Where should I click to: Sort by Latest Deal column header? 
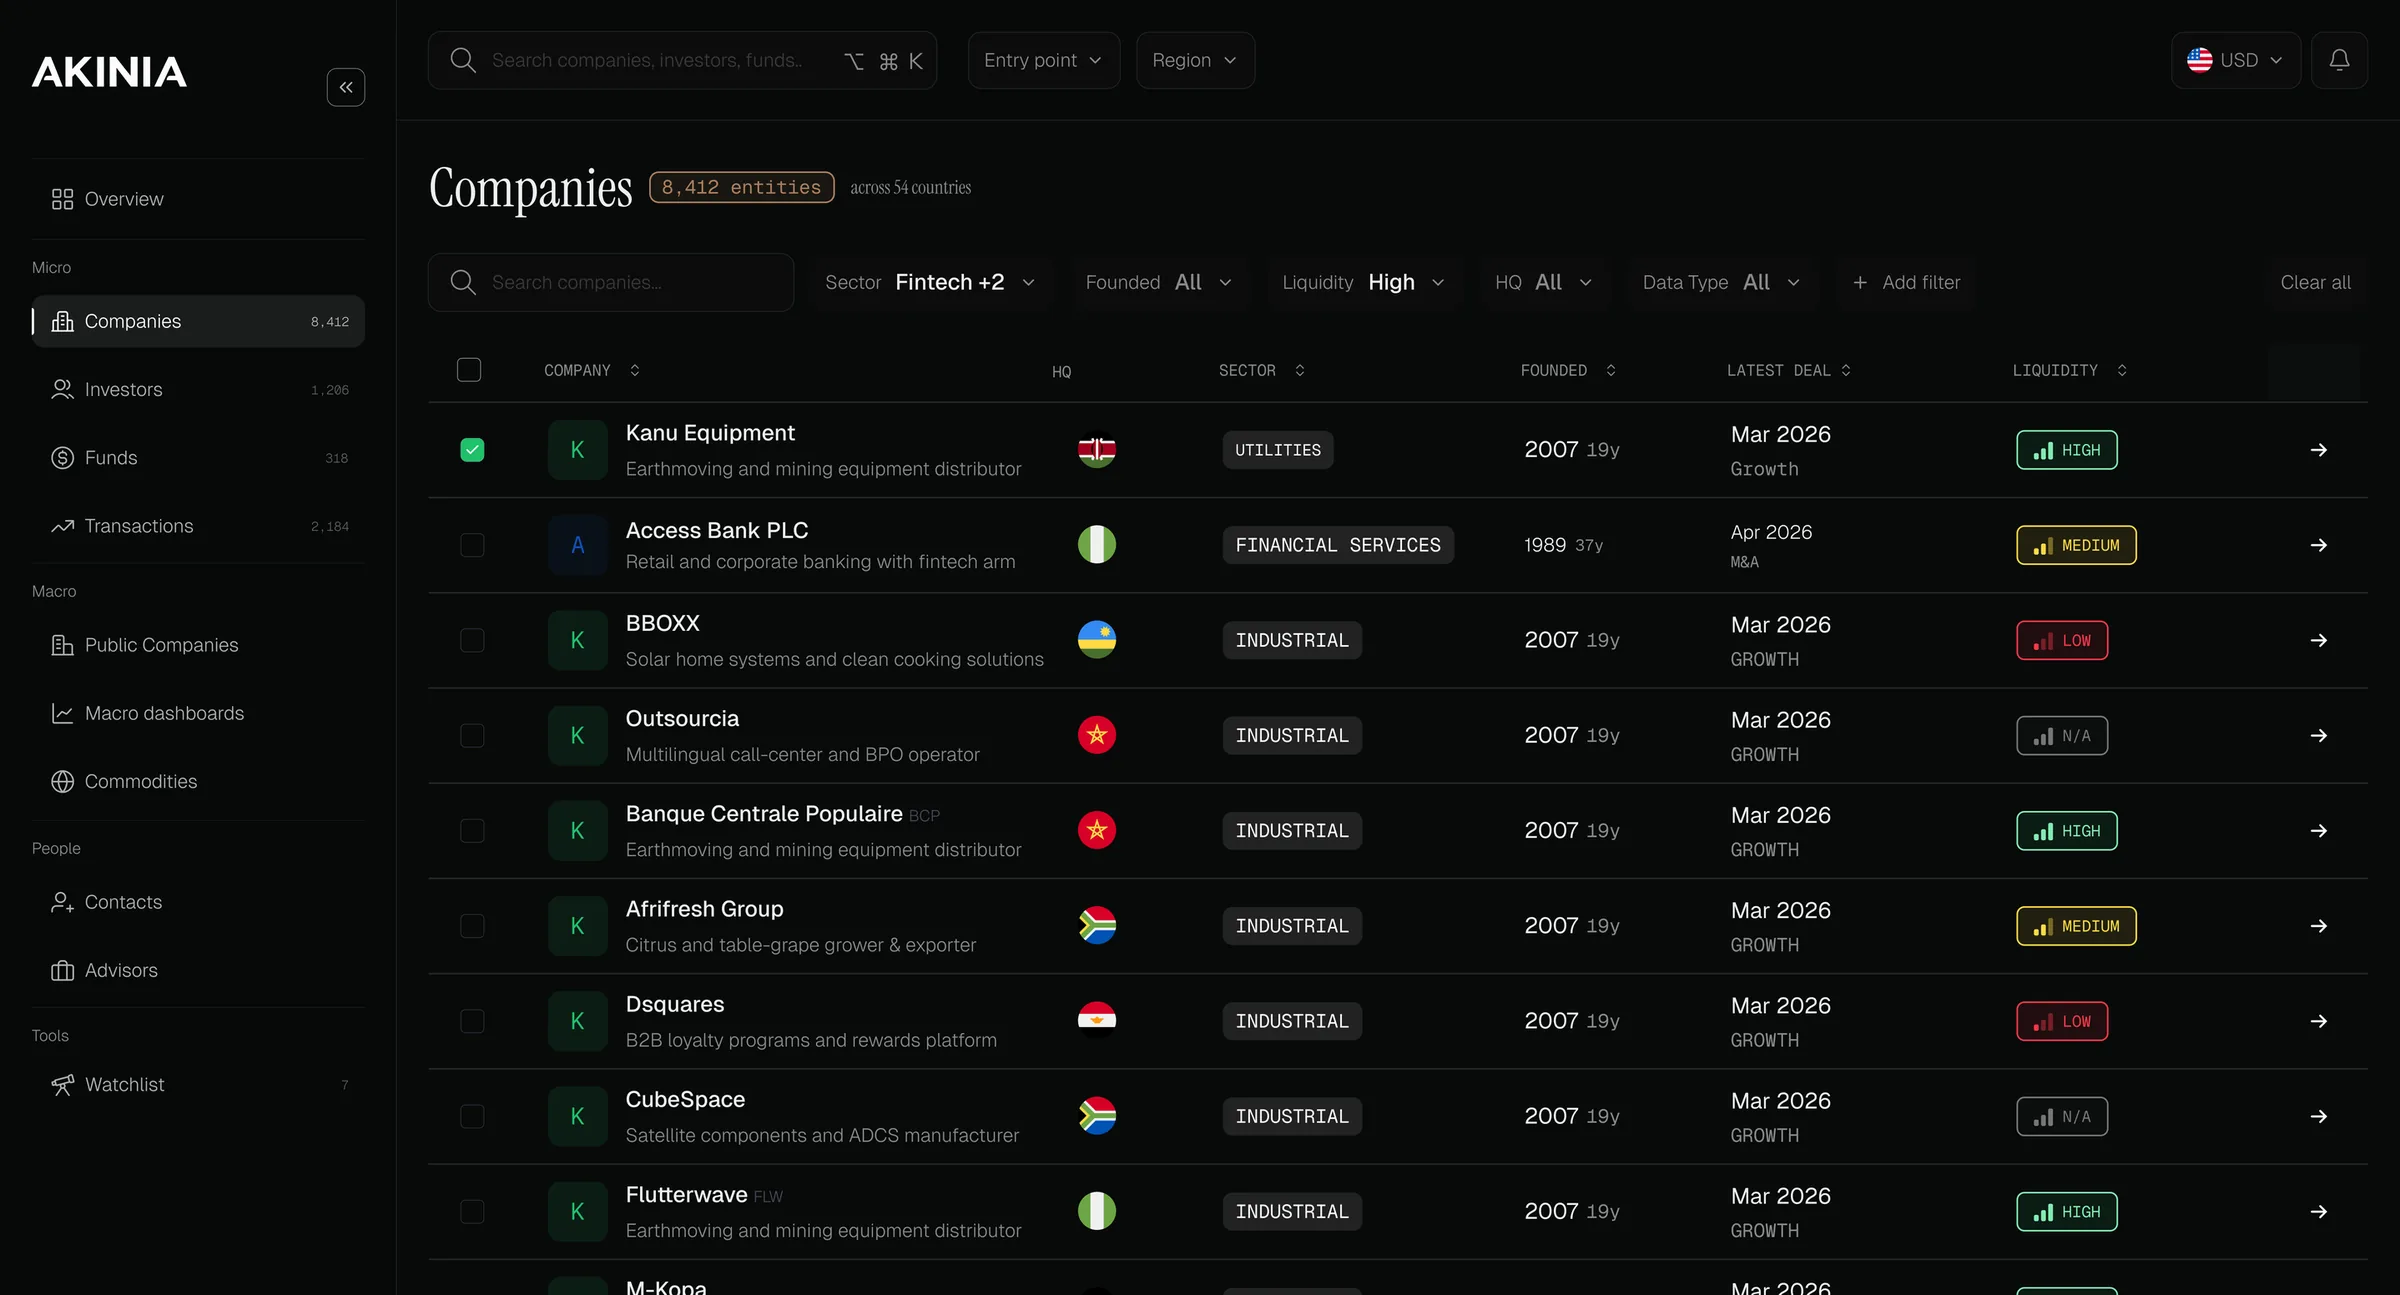pos(1789,370)
